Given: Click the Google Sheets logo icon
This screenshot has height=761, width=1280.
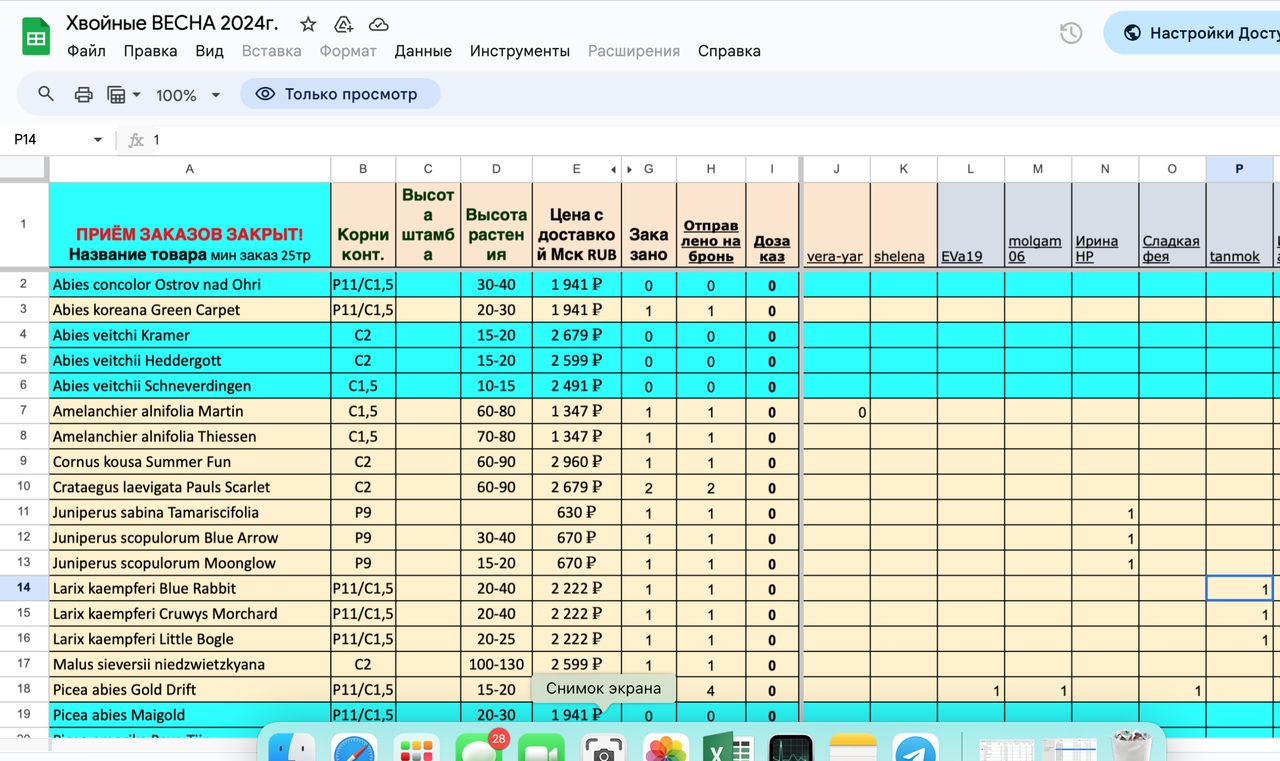Looking at the screenshot, I should click(x=35, y=32).
